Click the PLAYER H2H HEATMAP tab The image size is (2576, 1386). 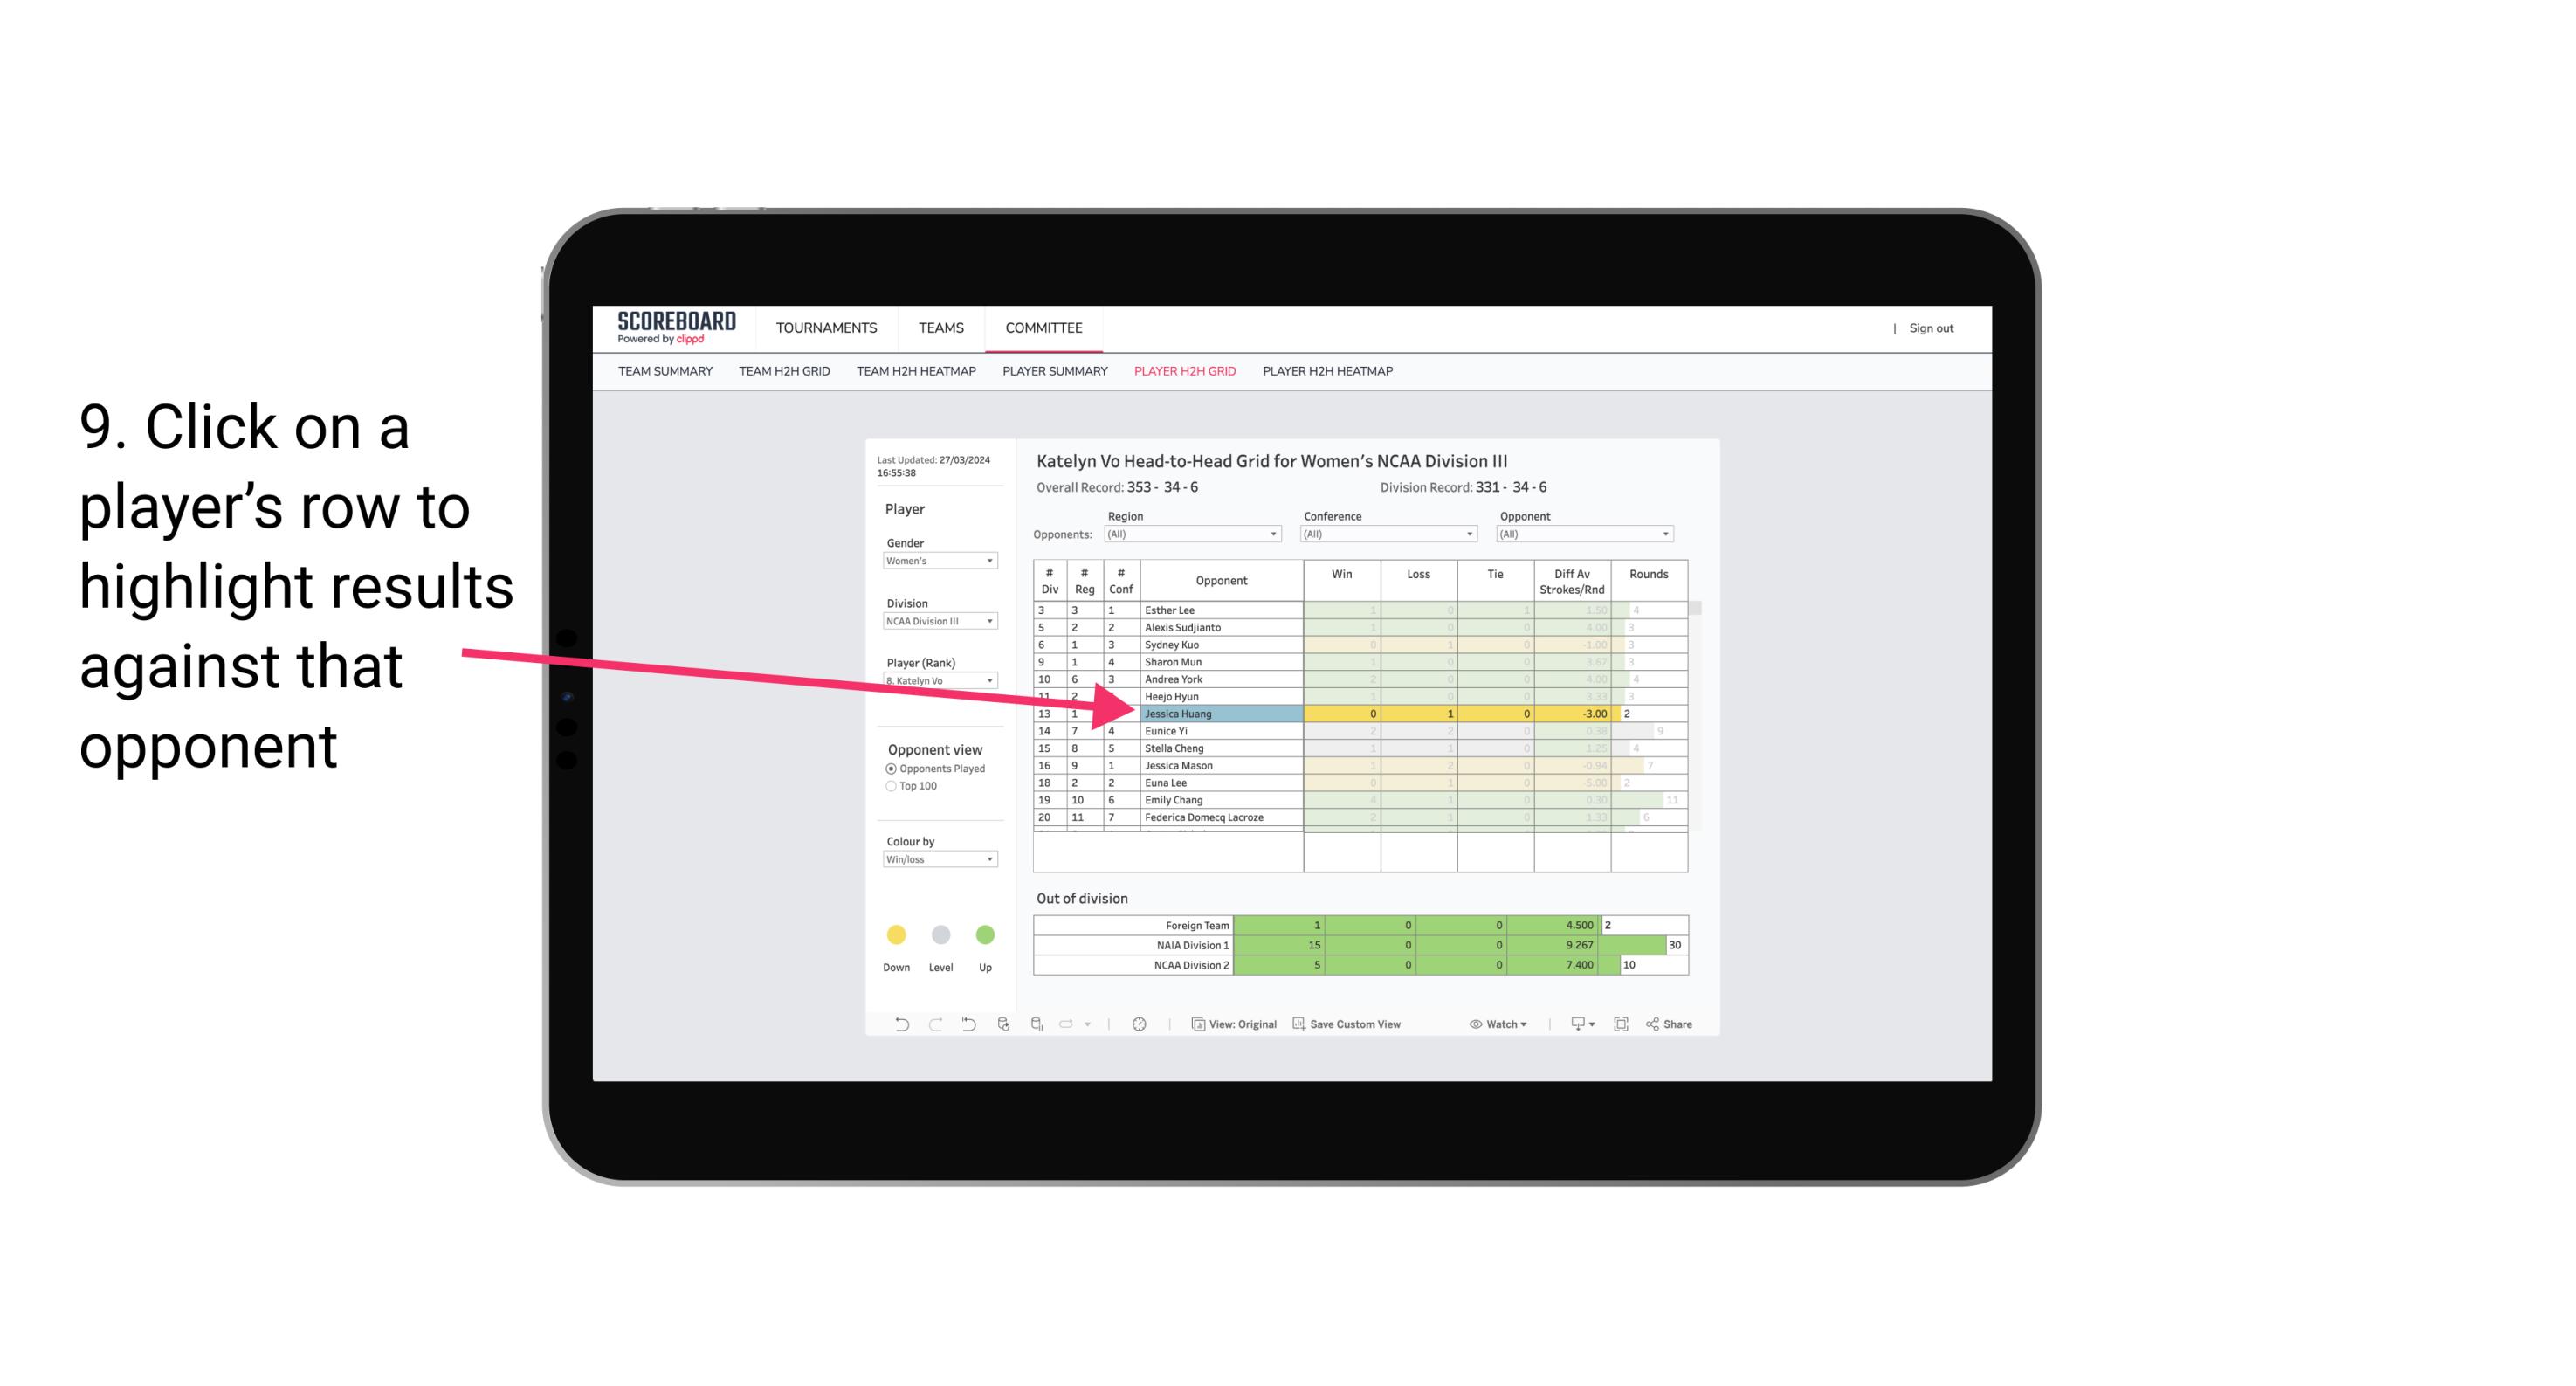coord(1329,376)
